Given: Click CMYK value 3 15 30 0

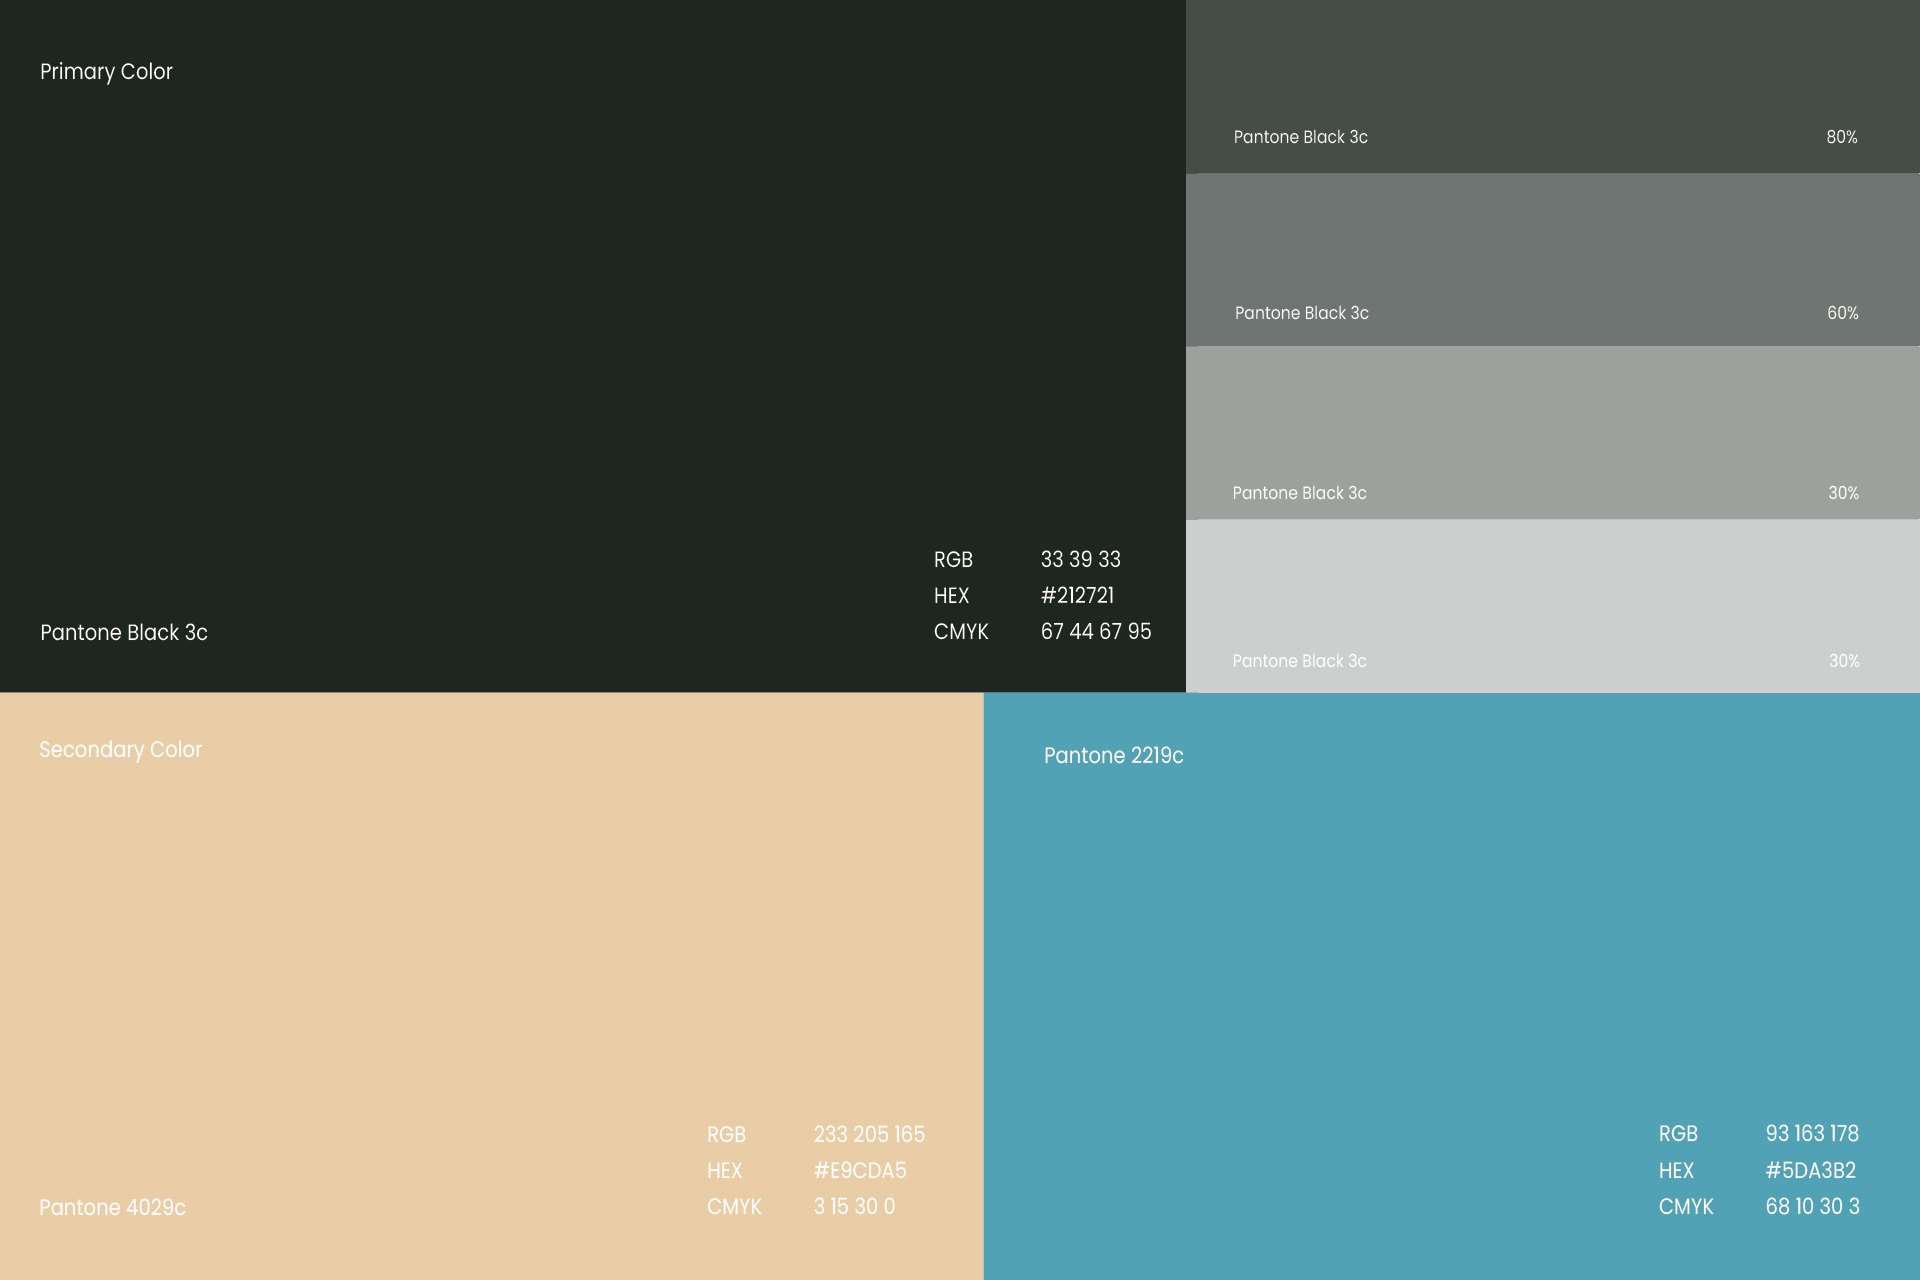Looking at the screenshot, I should (x=854, y=1207).
